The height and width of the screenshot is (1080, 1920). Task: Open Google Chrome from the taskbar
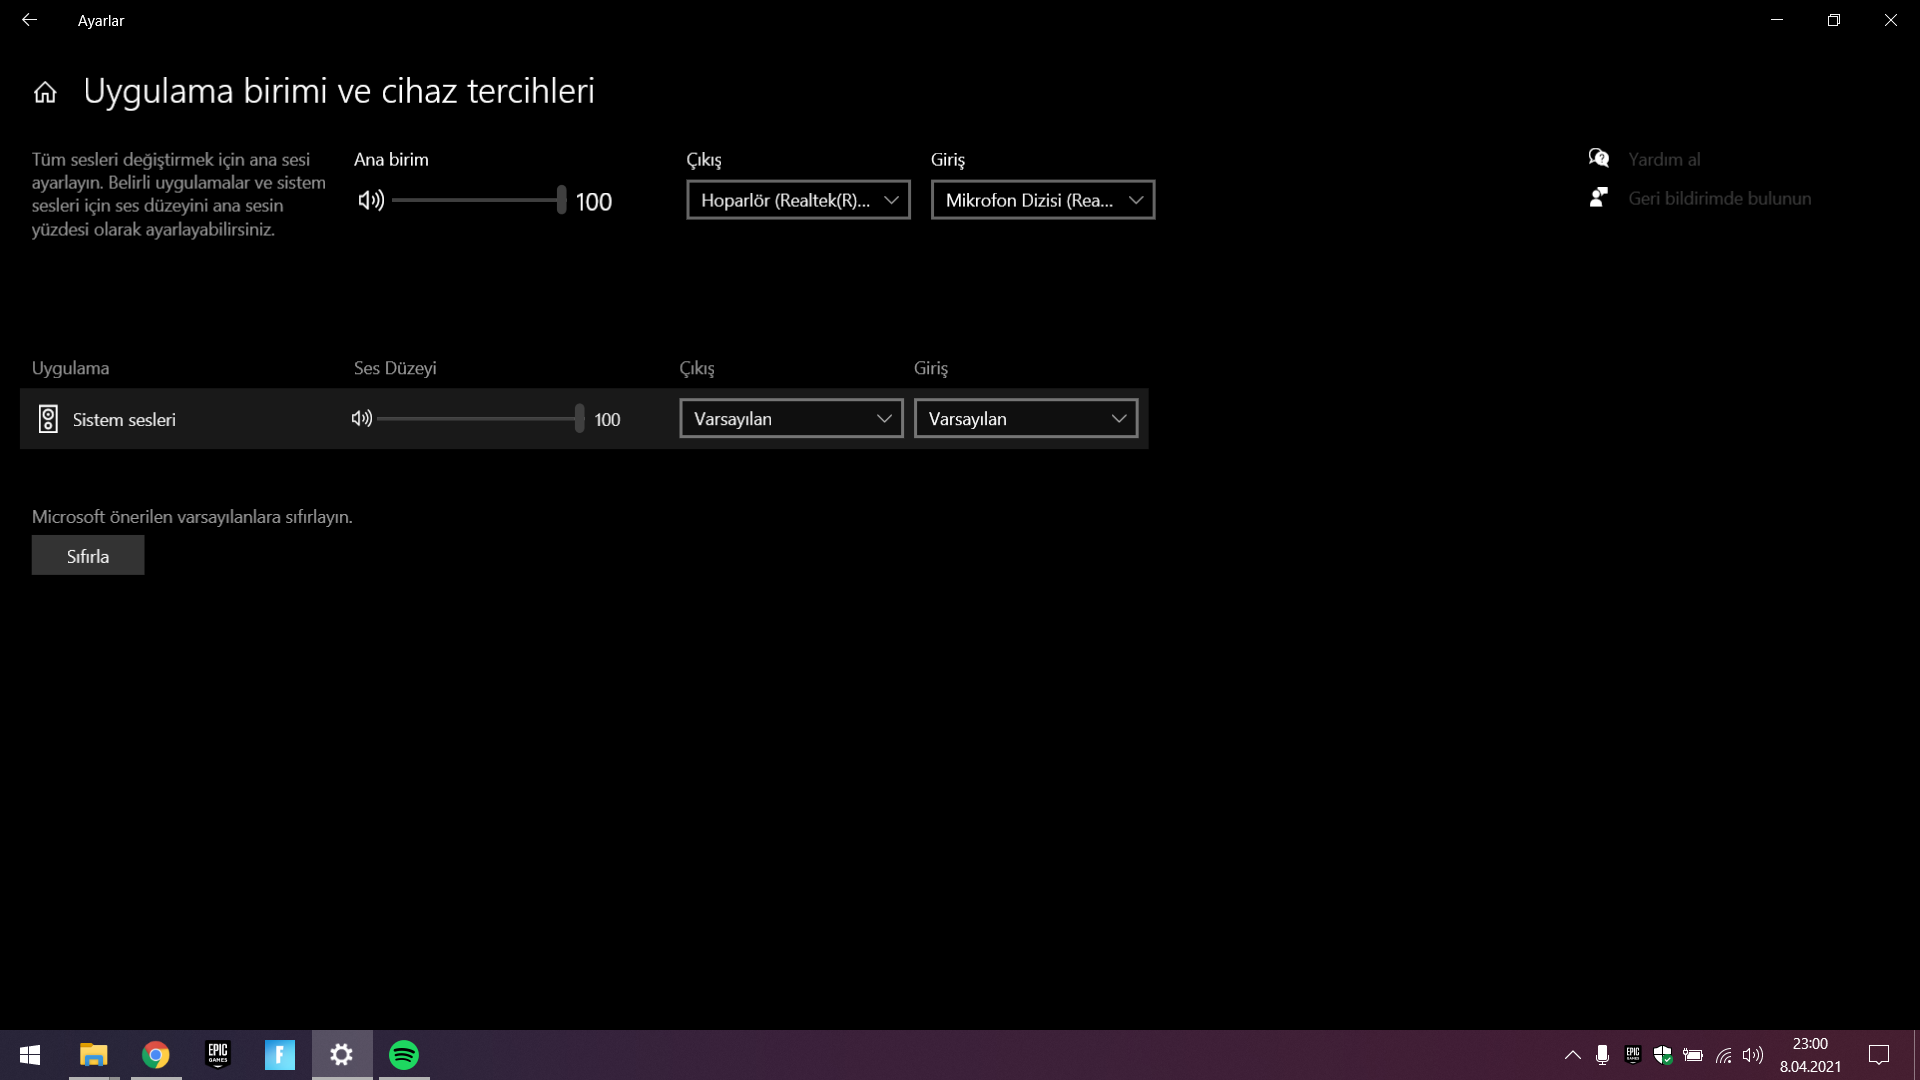(x=156, y=1055)
